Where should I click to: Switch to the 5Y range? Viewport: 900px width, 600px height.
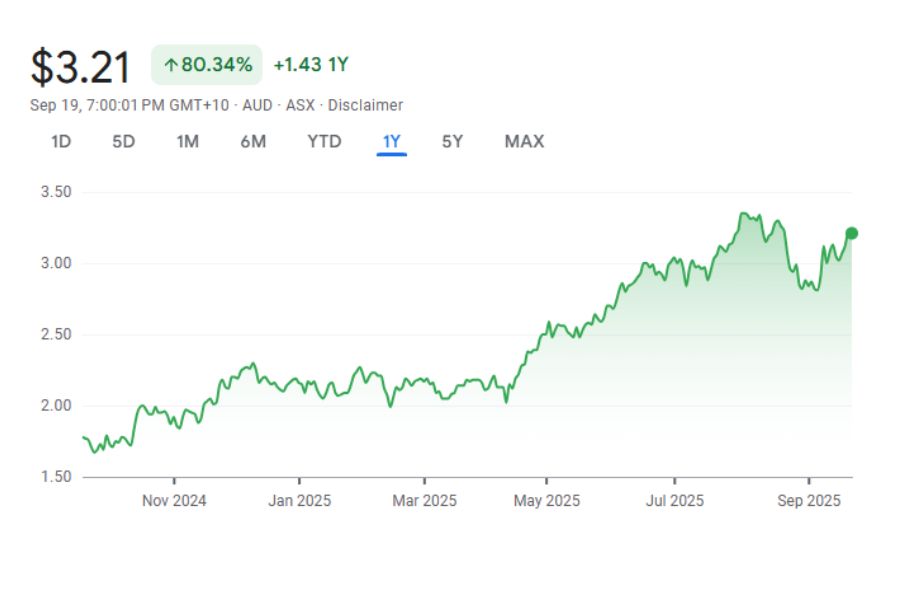coord(452,142)
